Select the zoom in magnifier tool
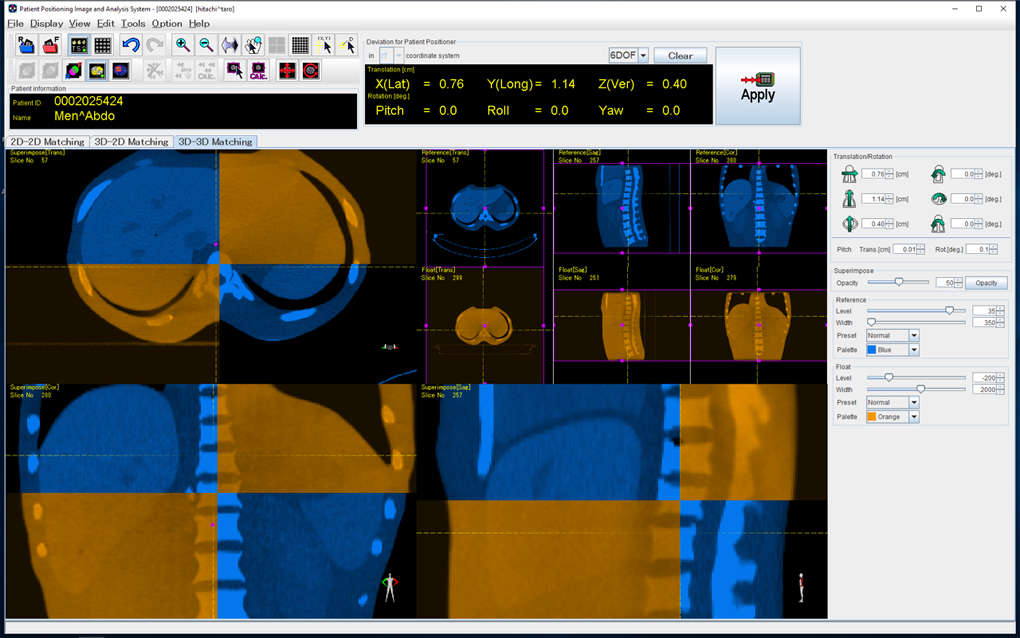 coord(182,45)
